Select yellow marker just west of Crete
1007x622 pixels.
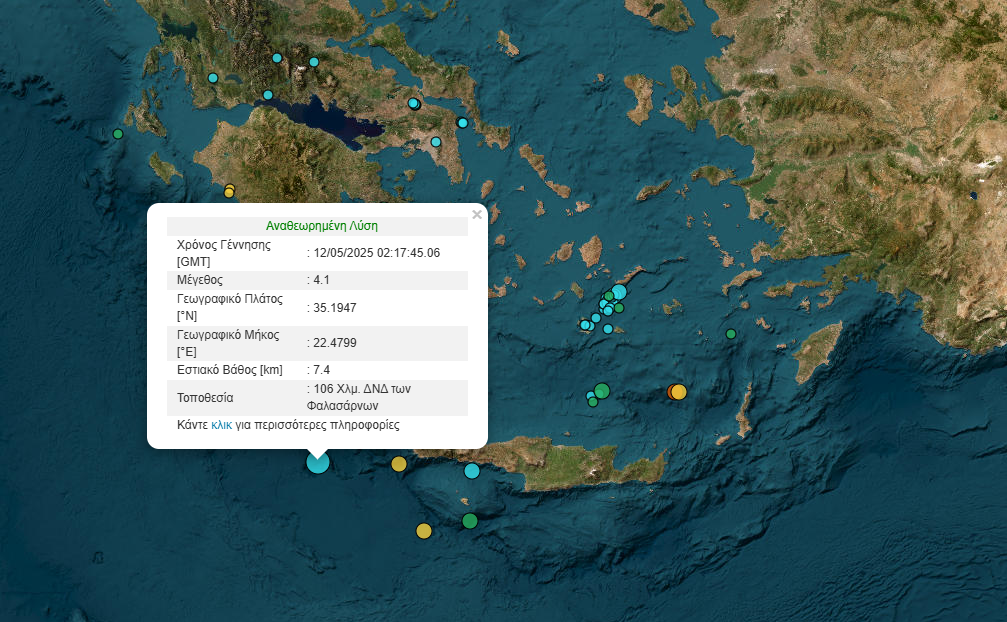tap(399, 463)
